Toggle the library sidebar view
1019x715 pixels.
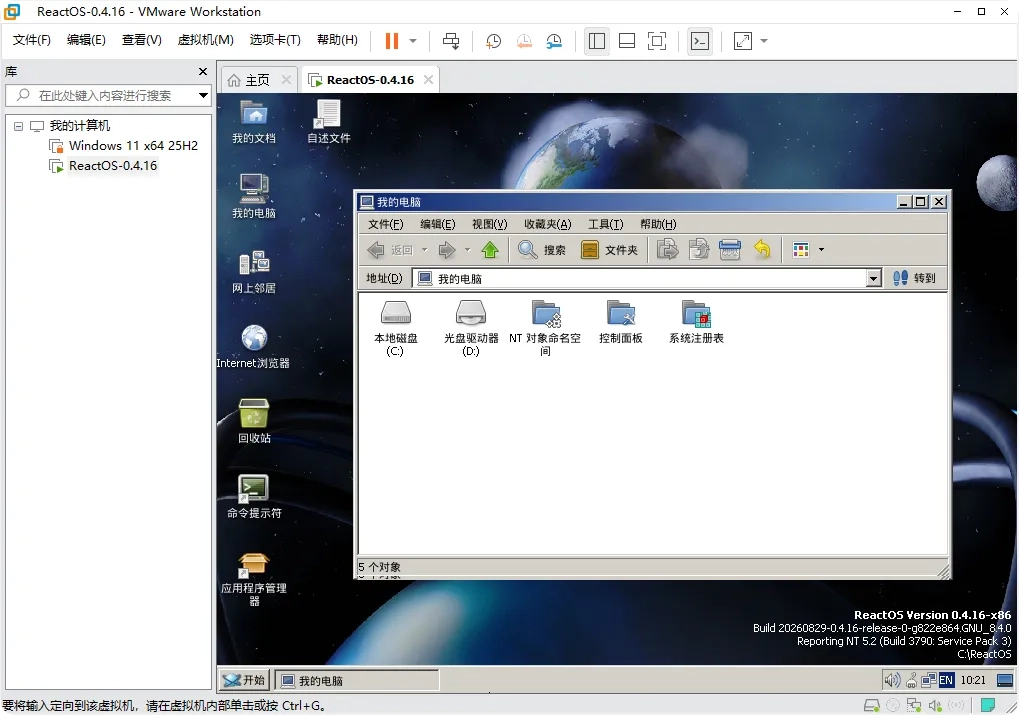(x=597, y=41)
